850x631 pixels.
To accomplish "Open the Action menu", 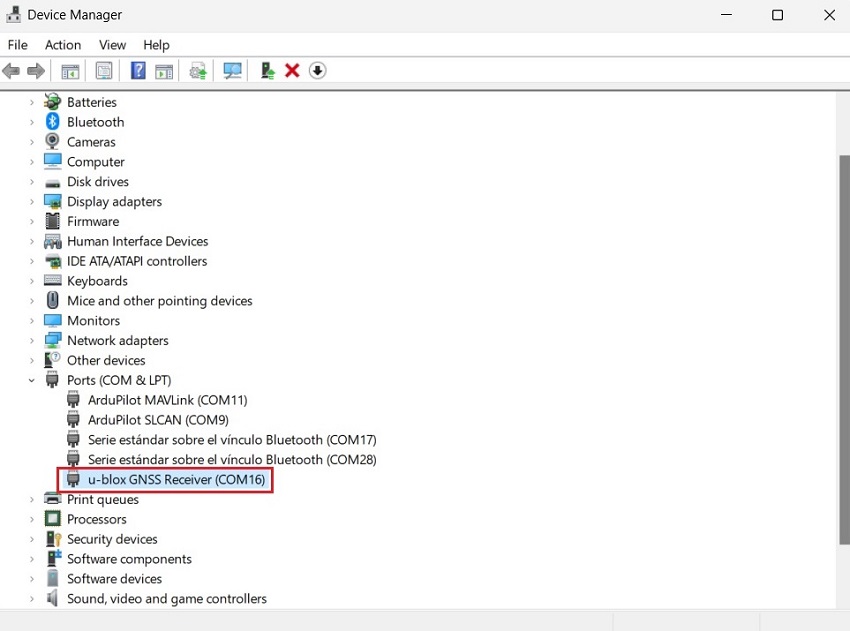I will click(63, 45).
